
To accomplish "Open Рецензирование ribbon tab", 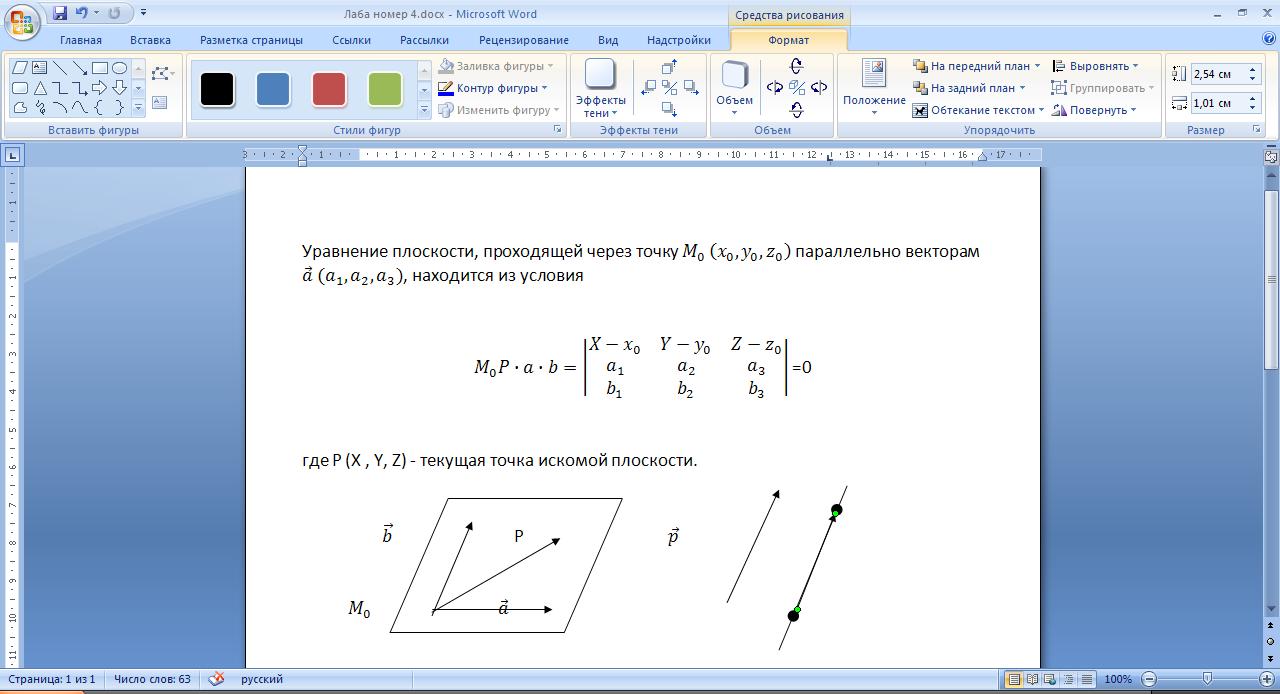I will coord(523,40).
